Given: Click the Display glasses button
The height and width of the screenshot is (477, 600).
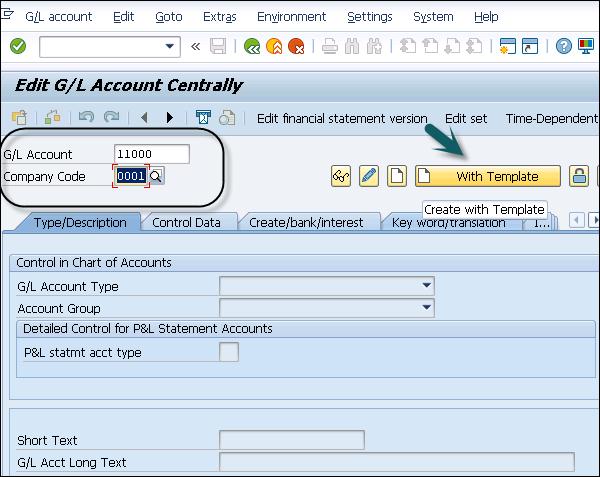Looking at the screenshot, I should point(341,176).
